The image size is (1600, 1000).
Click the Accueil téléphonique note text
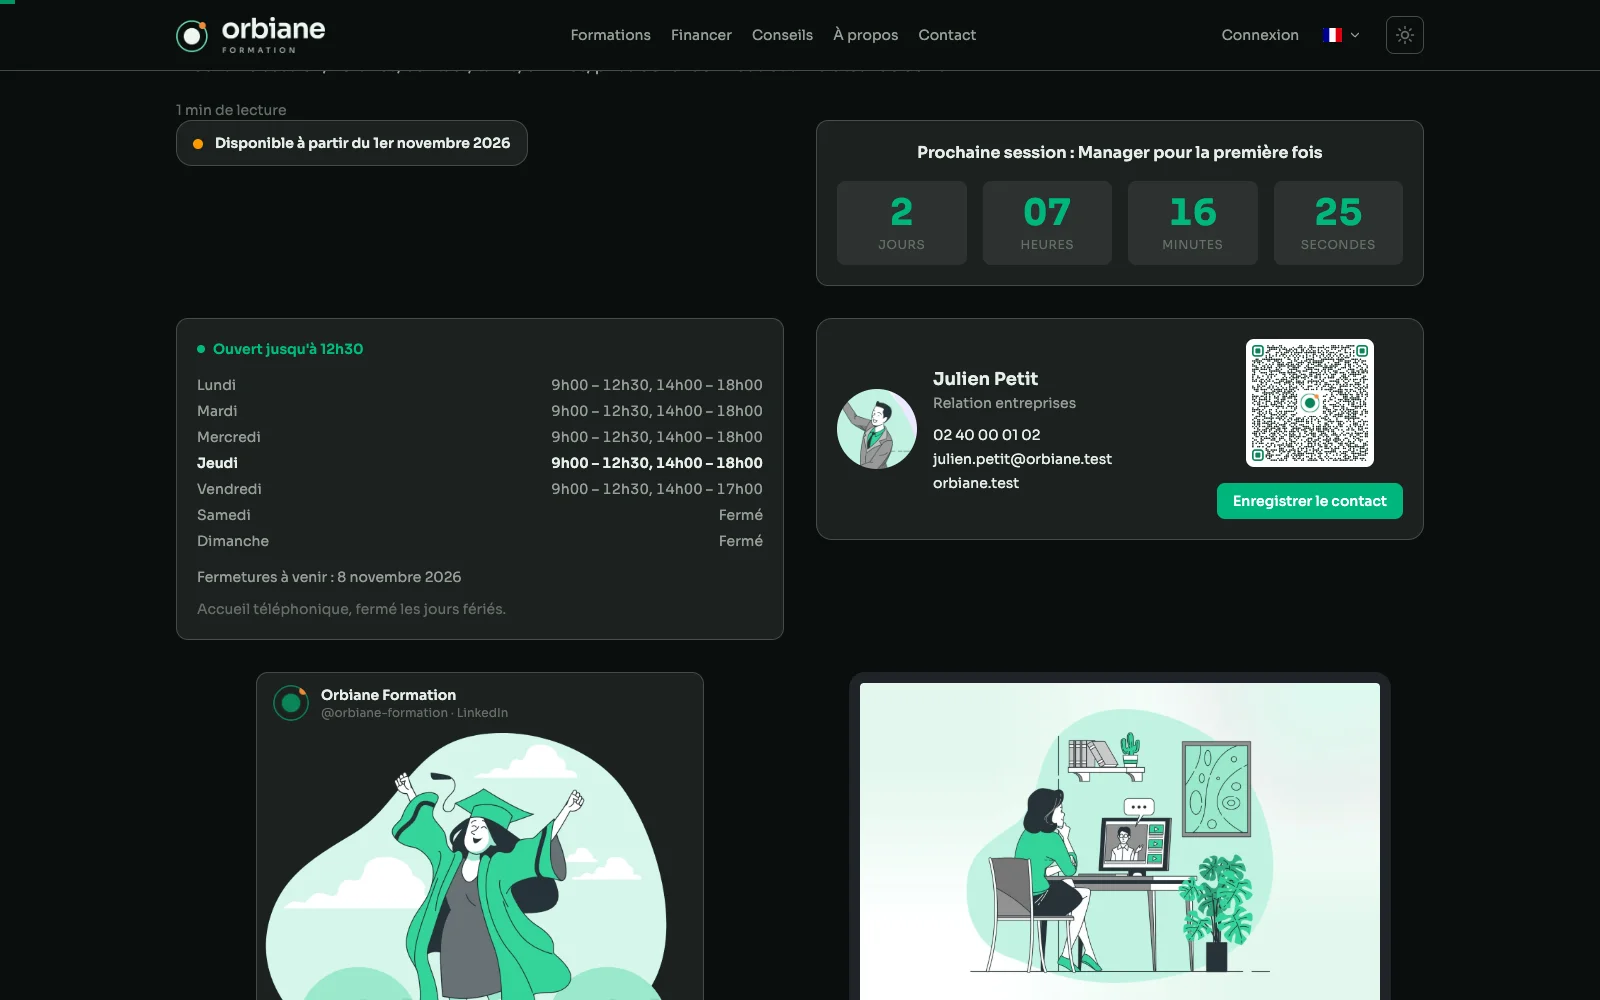click(x=351, y=609)
